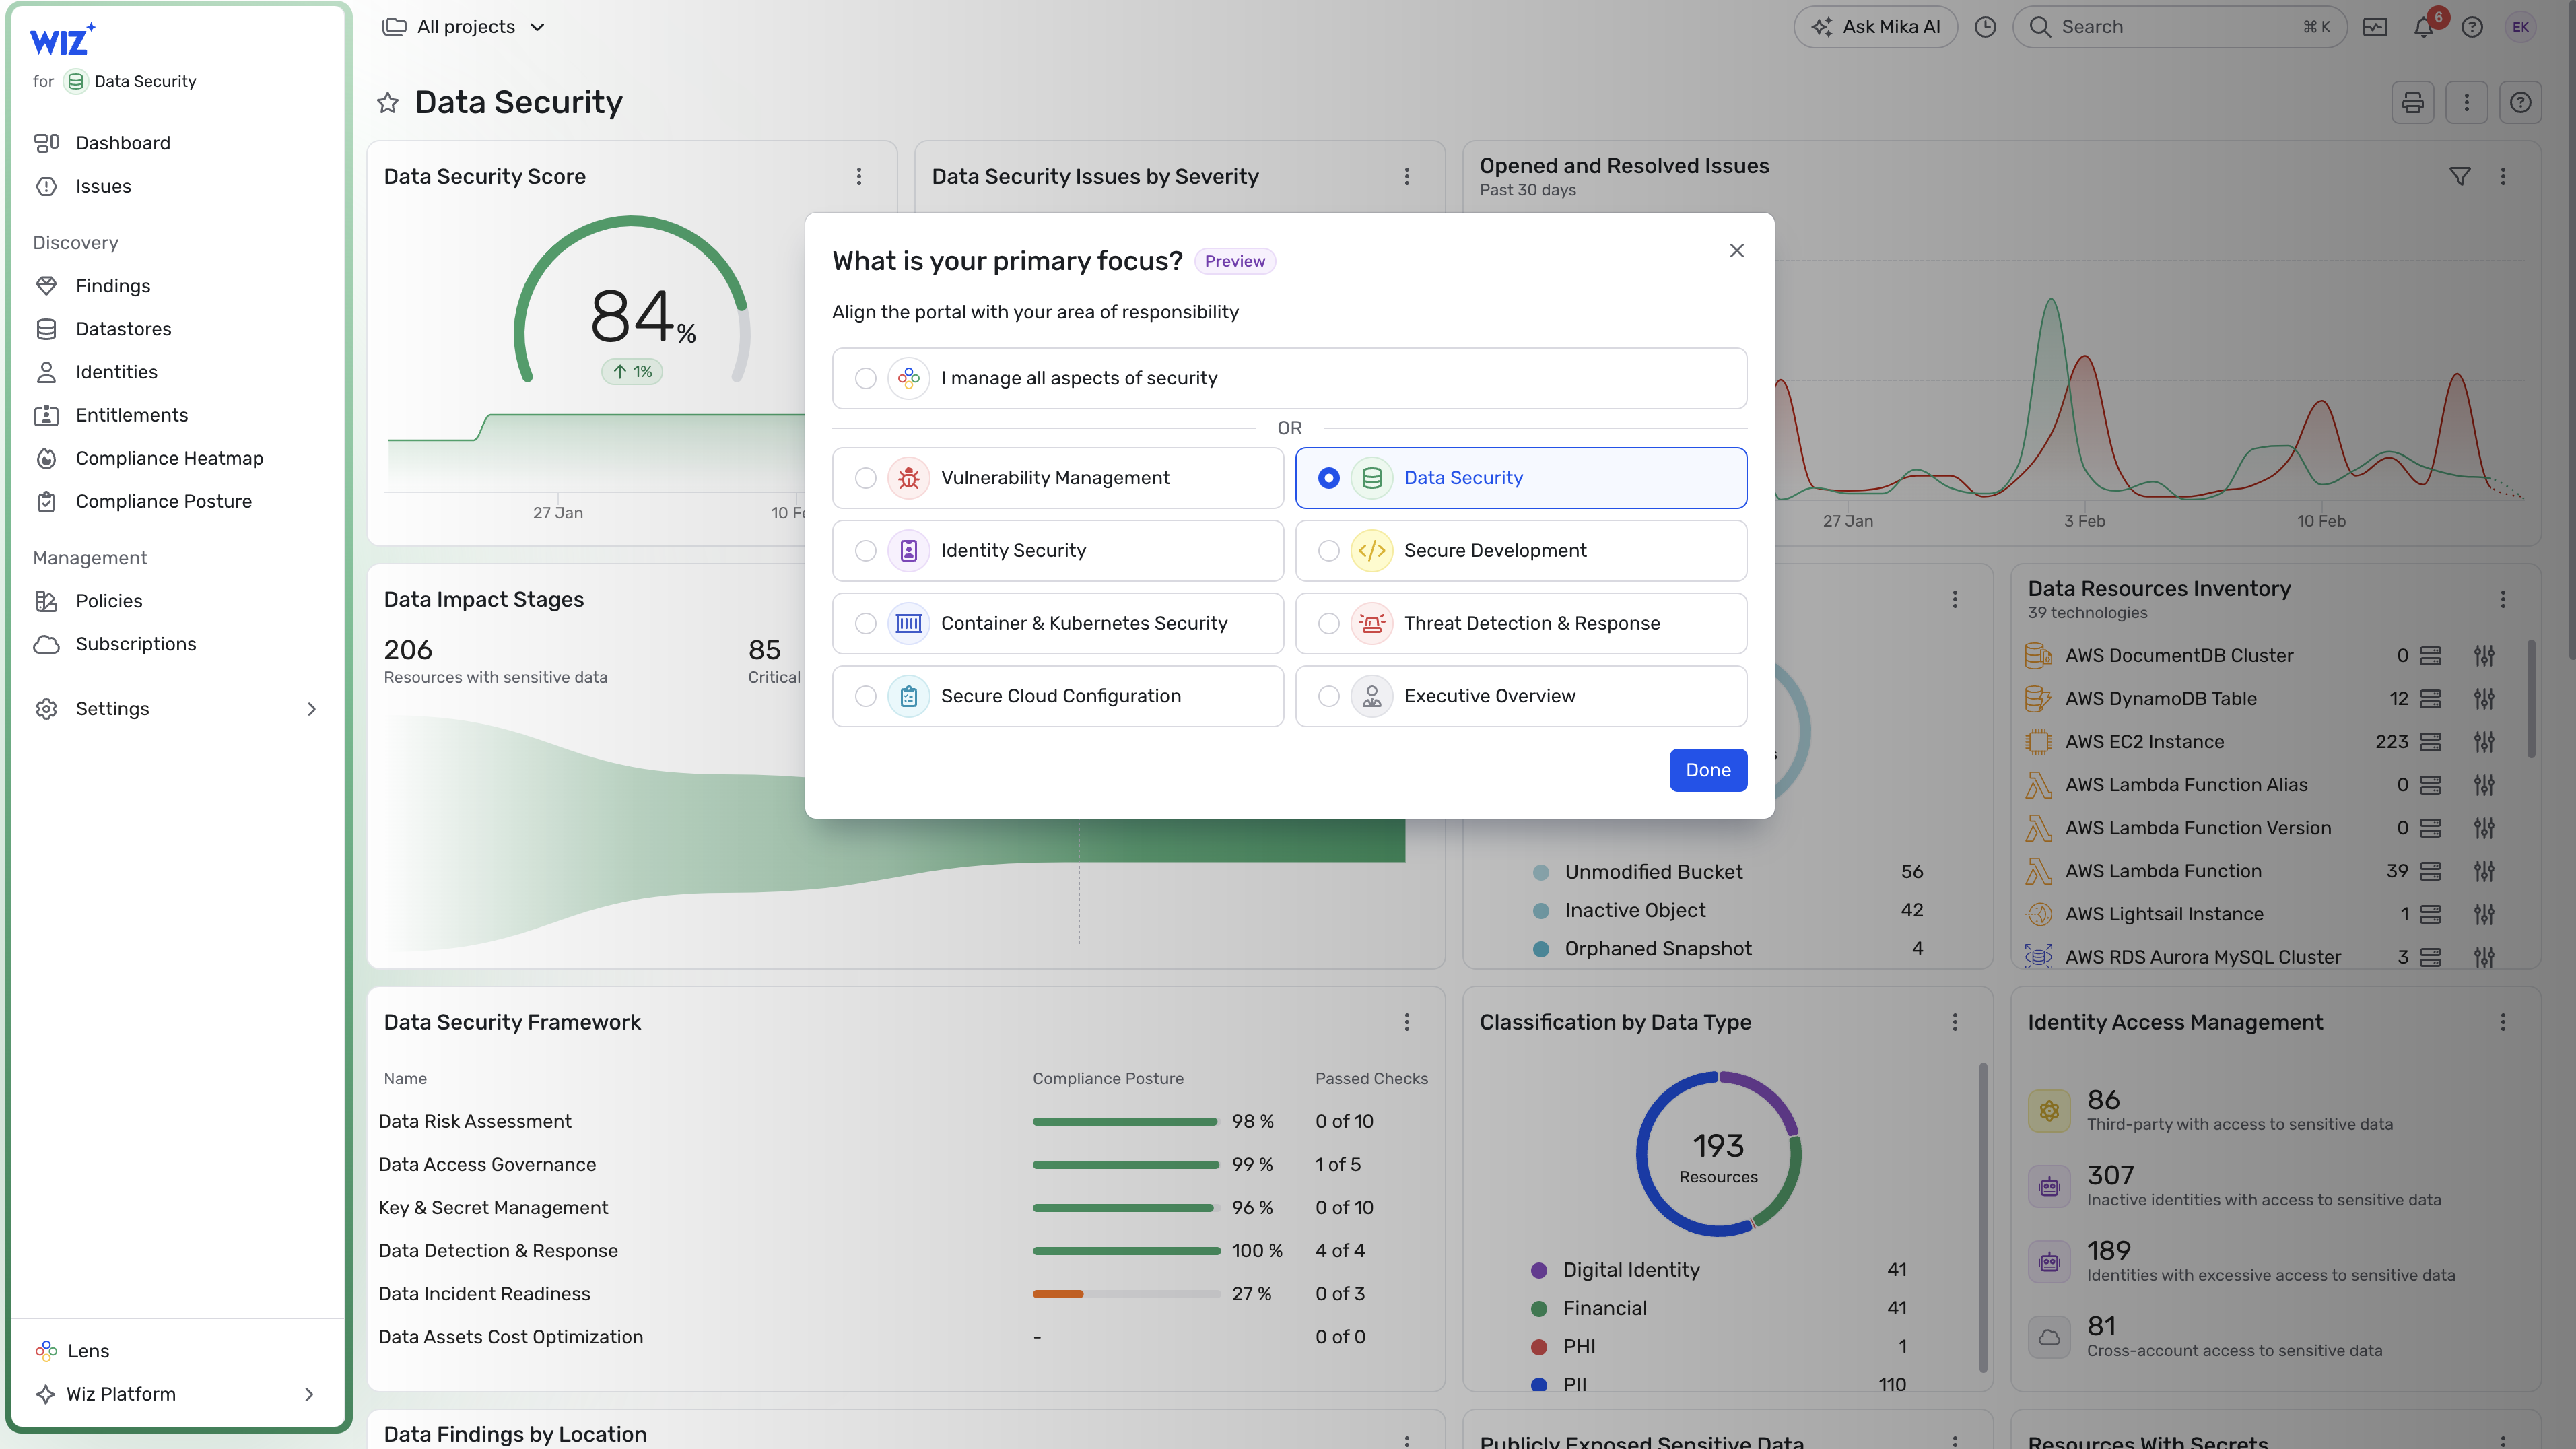Open the AWS EC2 Instance settings sliders icon
Viewport: 2576px width, 1449px height.
click(x=2484, y=741)
